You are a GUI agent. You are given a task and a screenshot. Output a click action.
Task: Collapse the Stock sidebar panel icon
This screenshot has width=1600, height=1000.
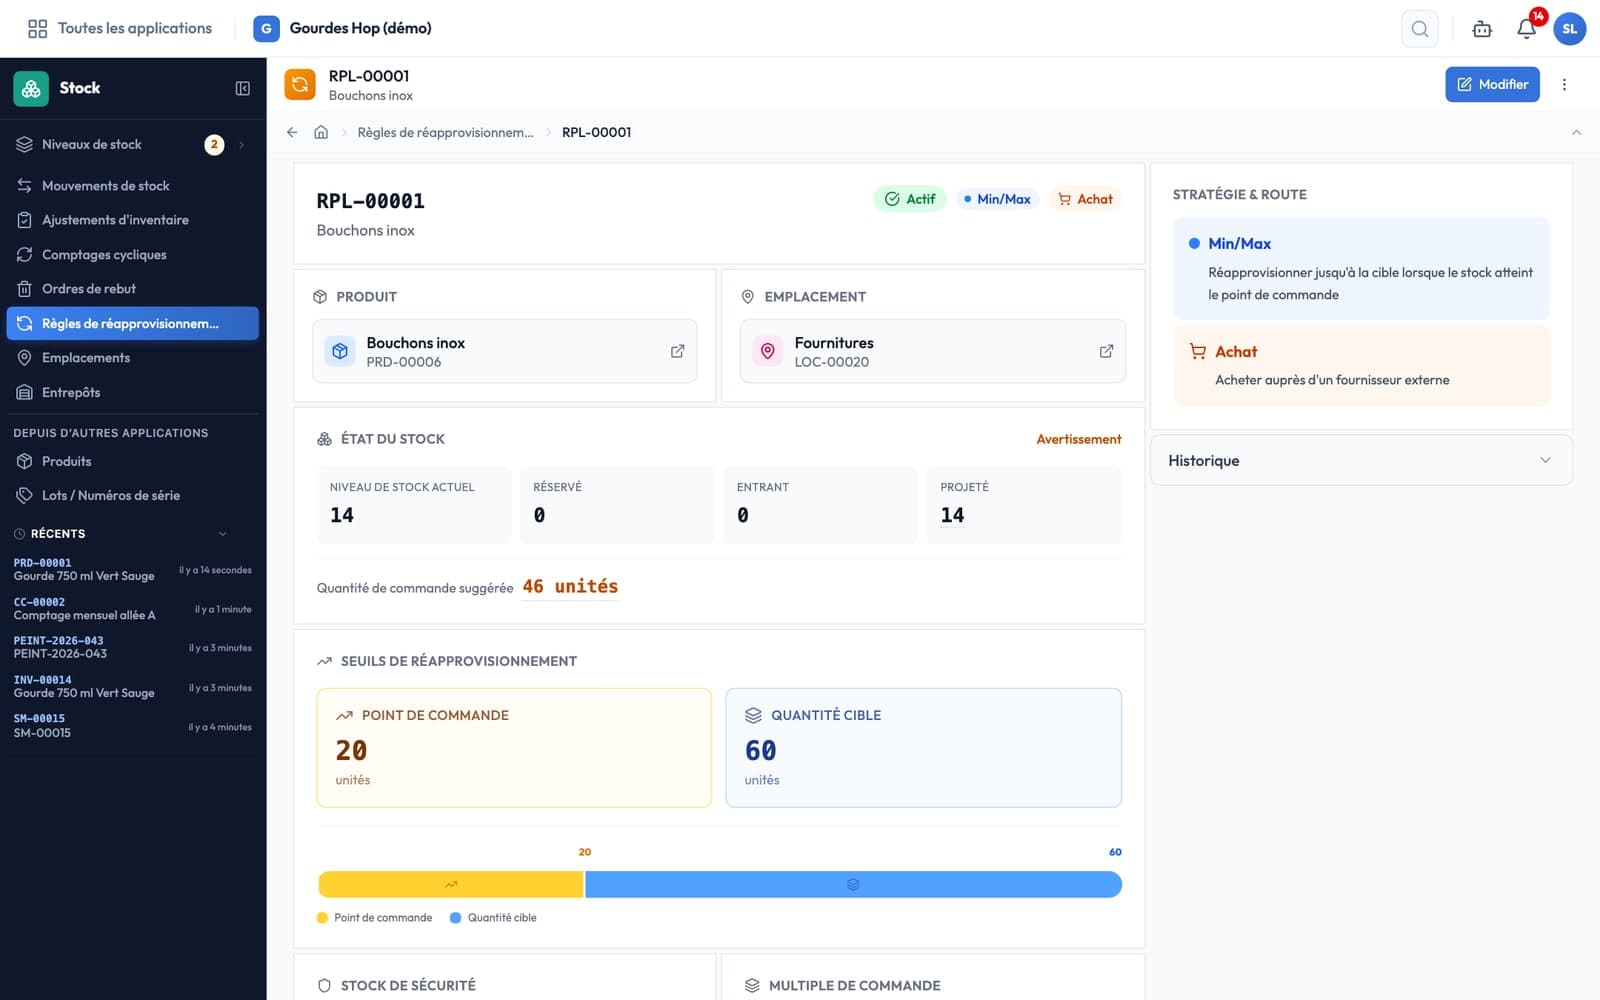tap(242, 88)
